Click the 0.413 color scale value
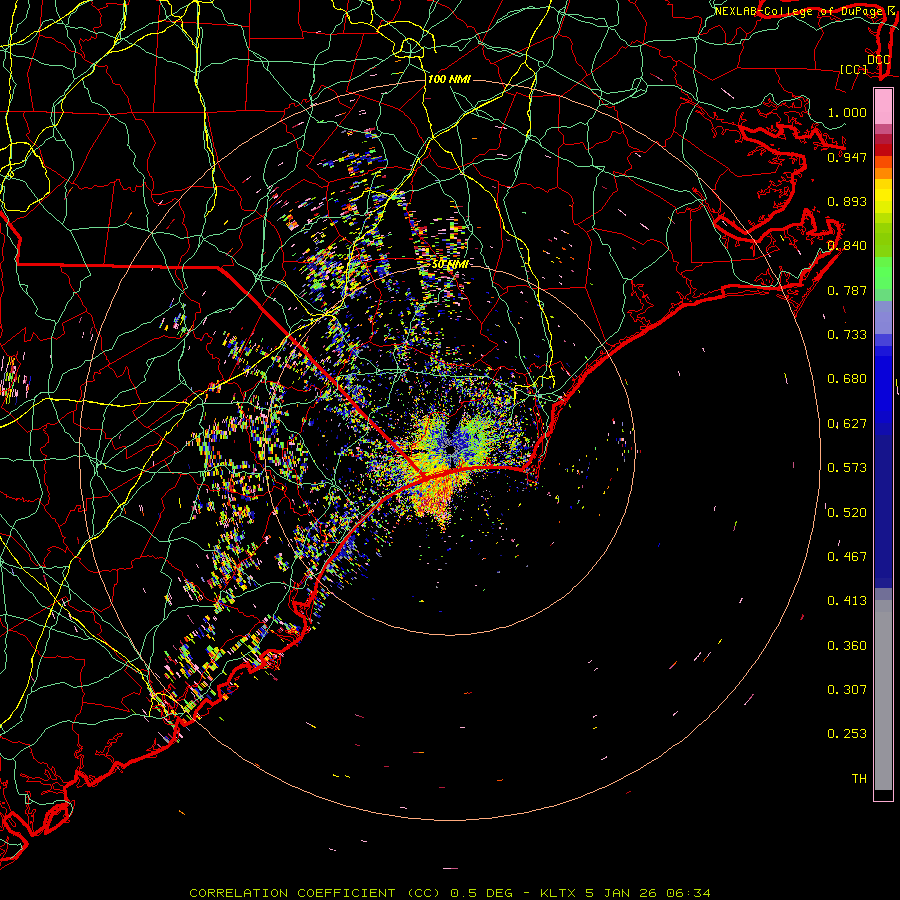The height and width of the screenshot is (900, 900). pyautogui.click(x=847, y=601)
